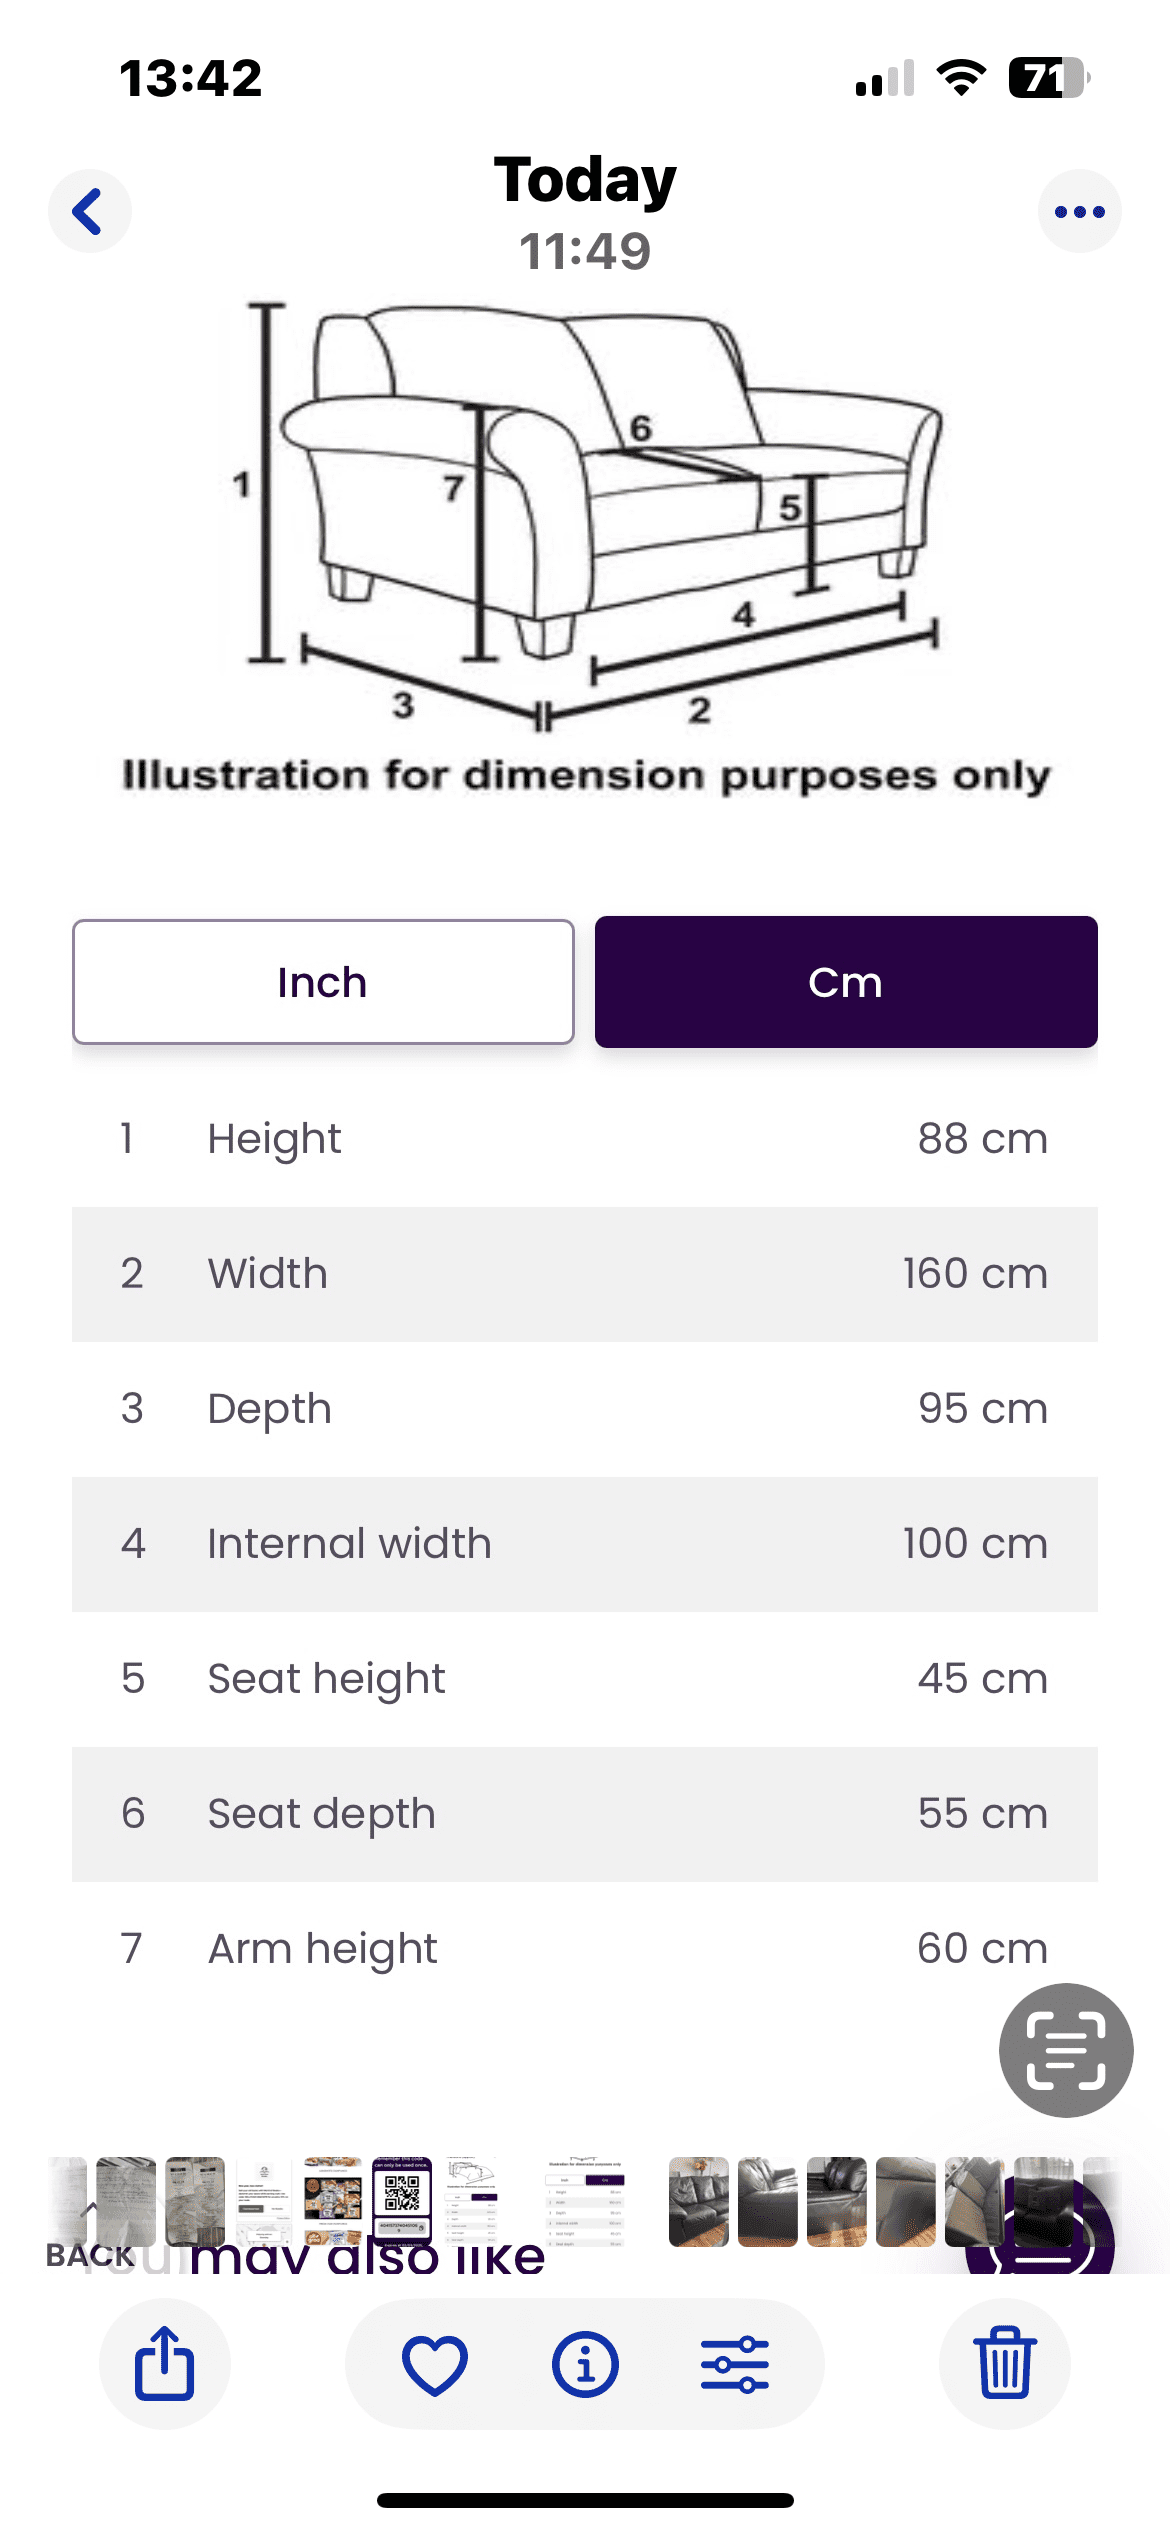This screenshot has width=1170, height=2532.
Task: Delete the photo with the trash icon
Action: [1005, 2364]
